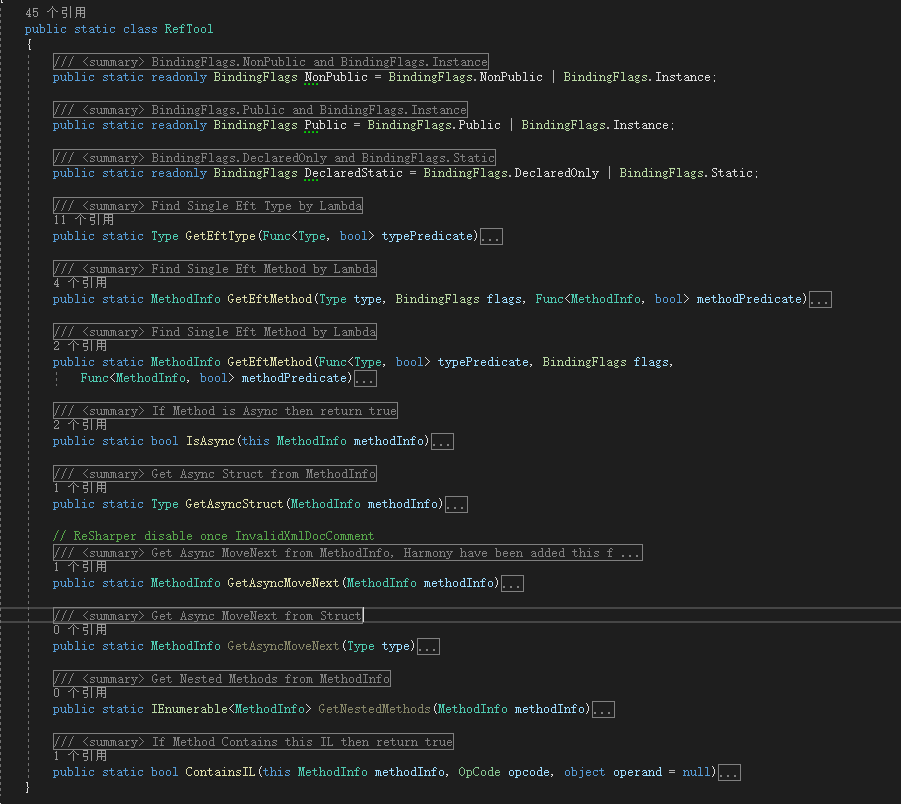
Task: Expand collapsed body of ContainsIL method
Action: click(729, 773)
